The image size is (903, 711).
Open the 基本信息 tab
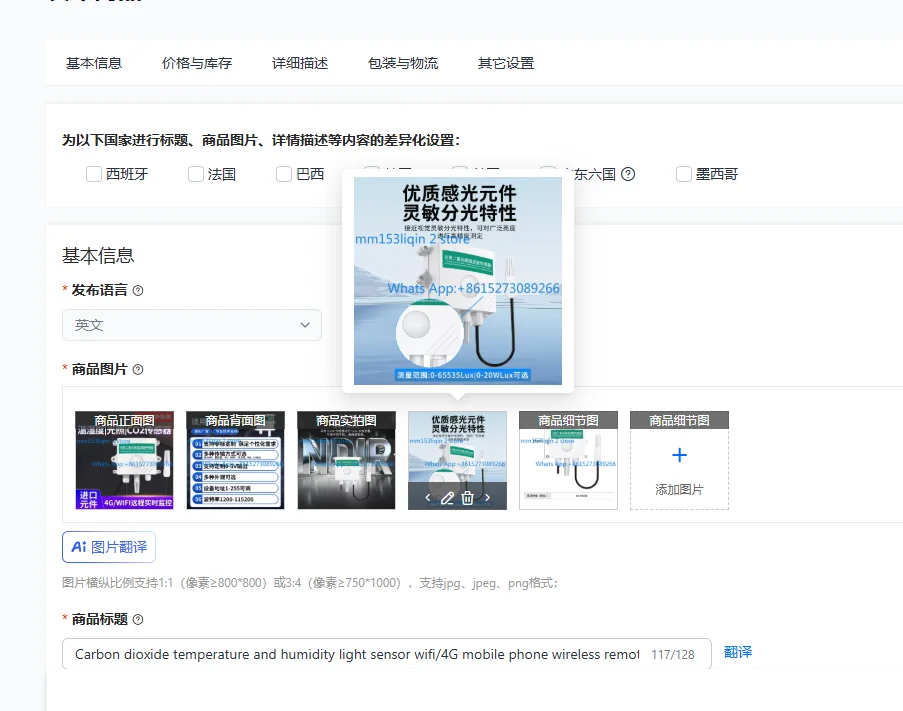click(x=94, y=63)
